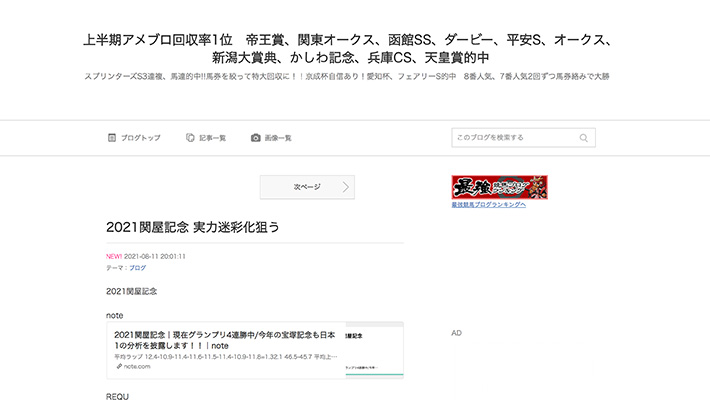Viewport: 710px width, 400px height.
Task: Click the article list (記事一覧) pages icon
Action: point(190,138)
